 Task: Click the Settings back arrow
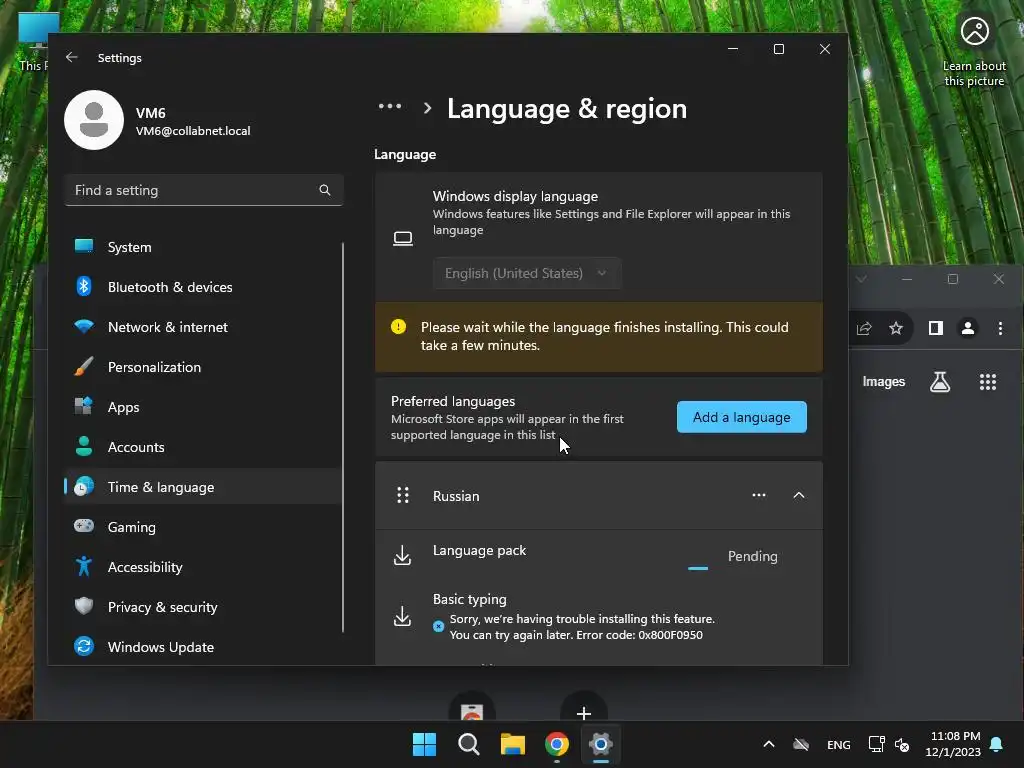pos(72,57)
